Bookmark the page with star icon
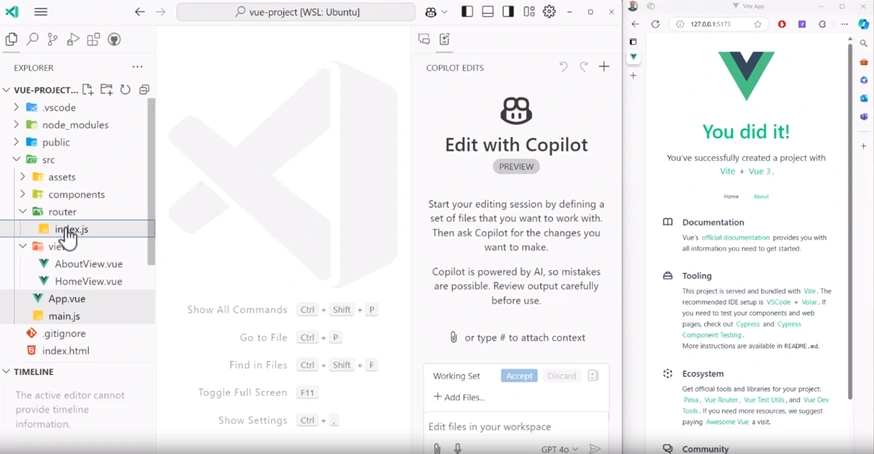 click(758, 24)
